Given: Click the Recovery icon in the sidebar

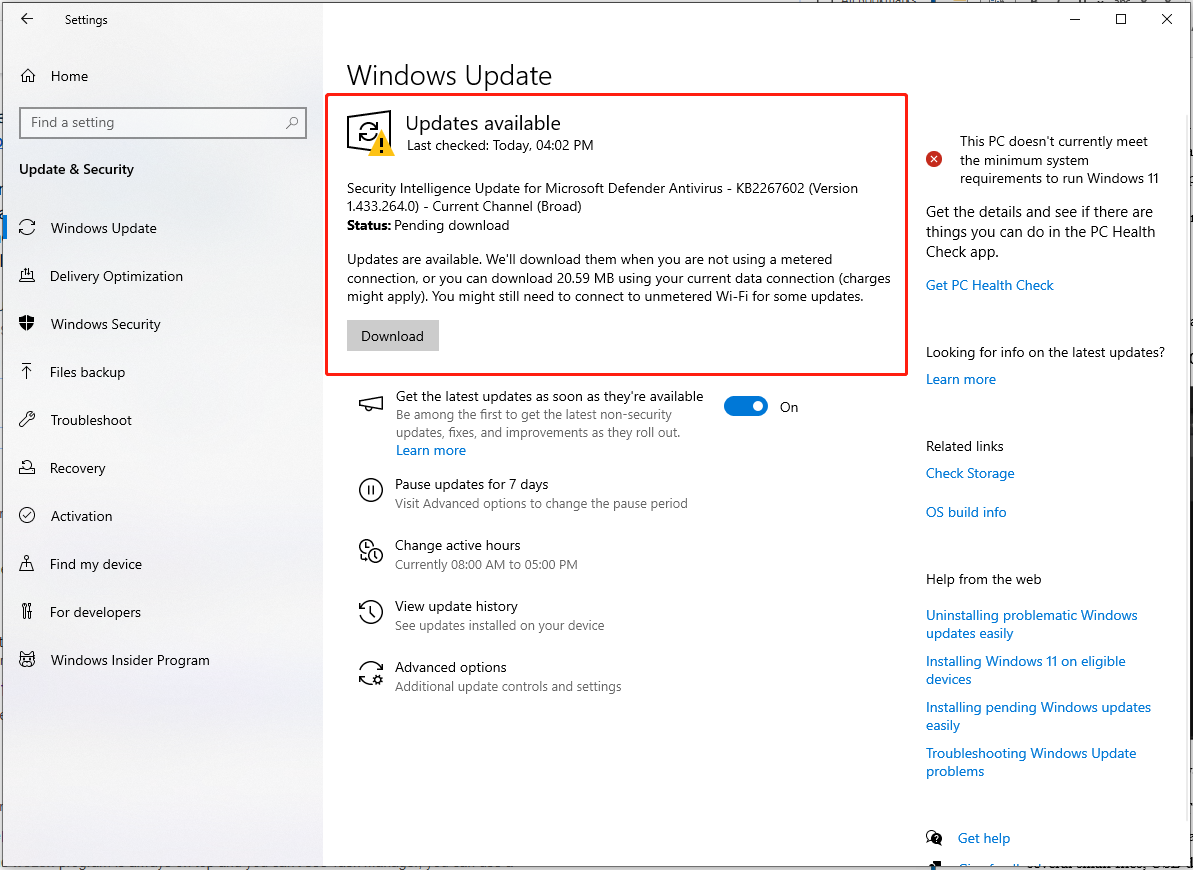Looking at the screenshot, I should point(28,468).
